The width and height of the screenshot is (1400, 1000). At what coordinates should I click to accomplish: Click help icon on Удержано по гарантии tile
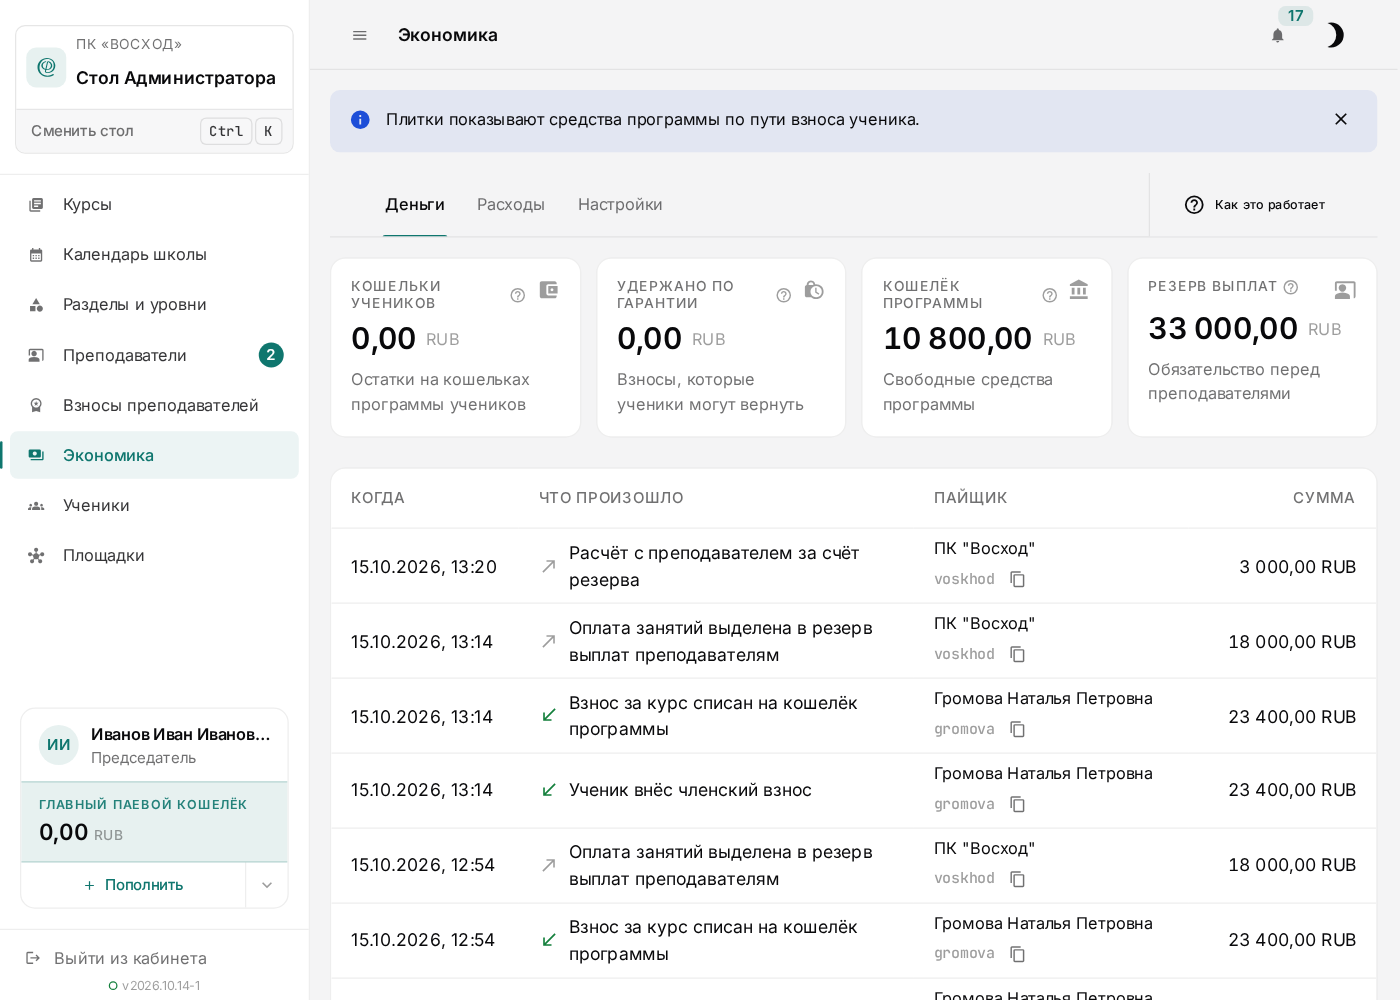click(784, 295)
